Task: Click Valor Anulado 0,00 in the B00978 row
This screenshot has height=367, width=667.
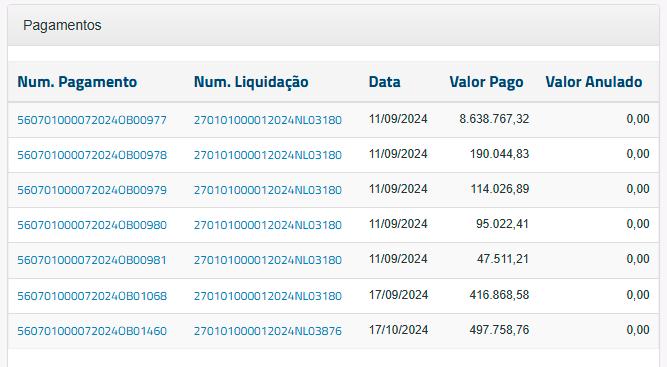Action: [638, 154]
